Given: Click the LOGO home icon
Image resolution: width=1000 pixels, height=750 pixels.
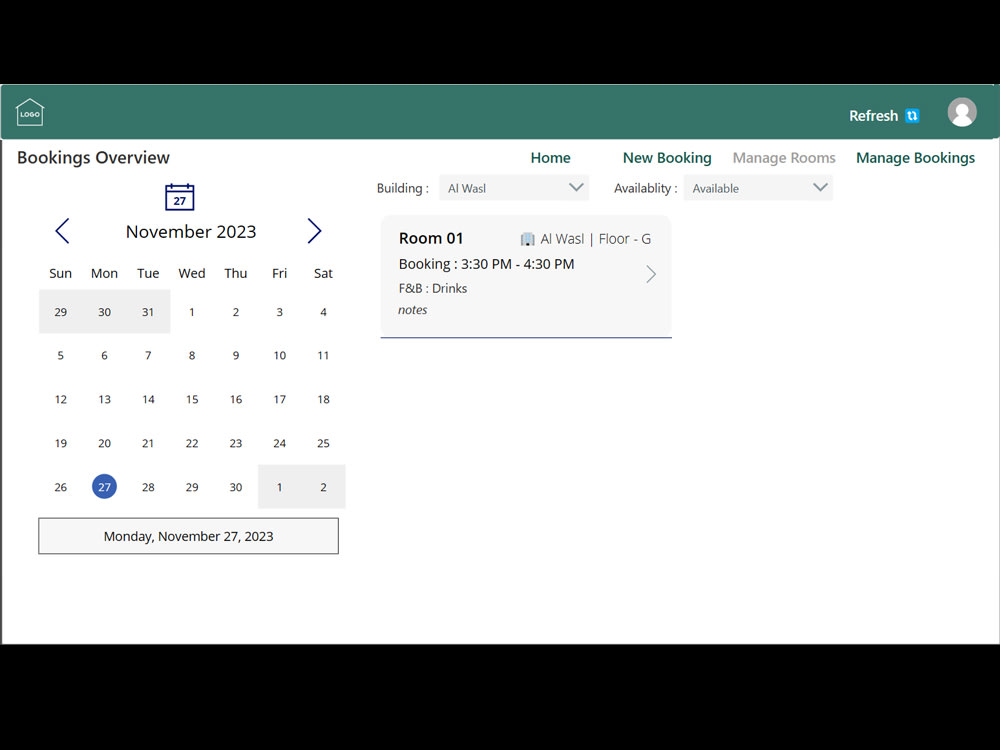Looking at the screenshot, I should point(29,112).
